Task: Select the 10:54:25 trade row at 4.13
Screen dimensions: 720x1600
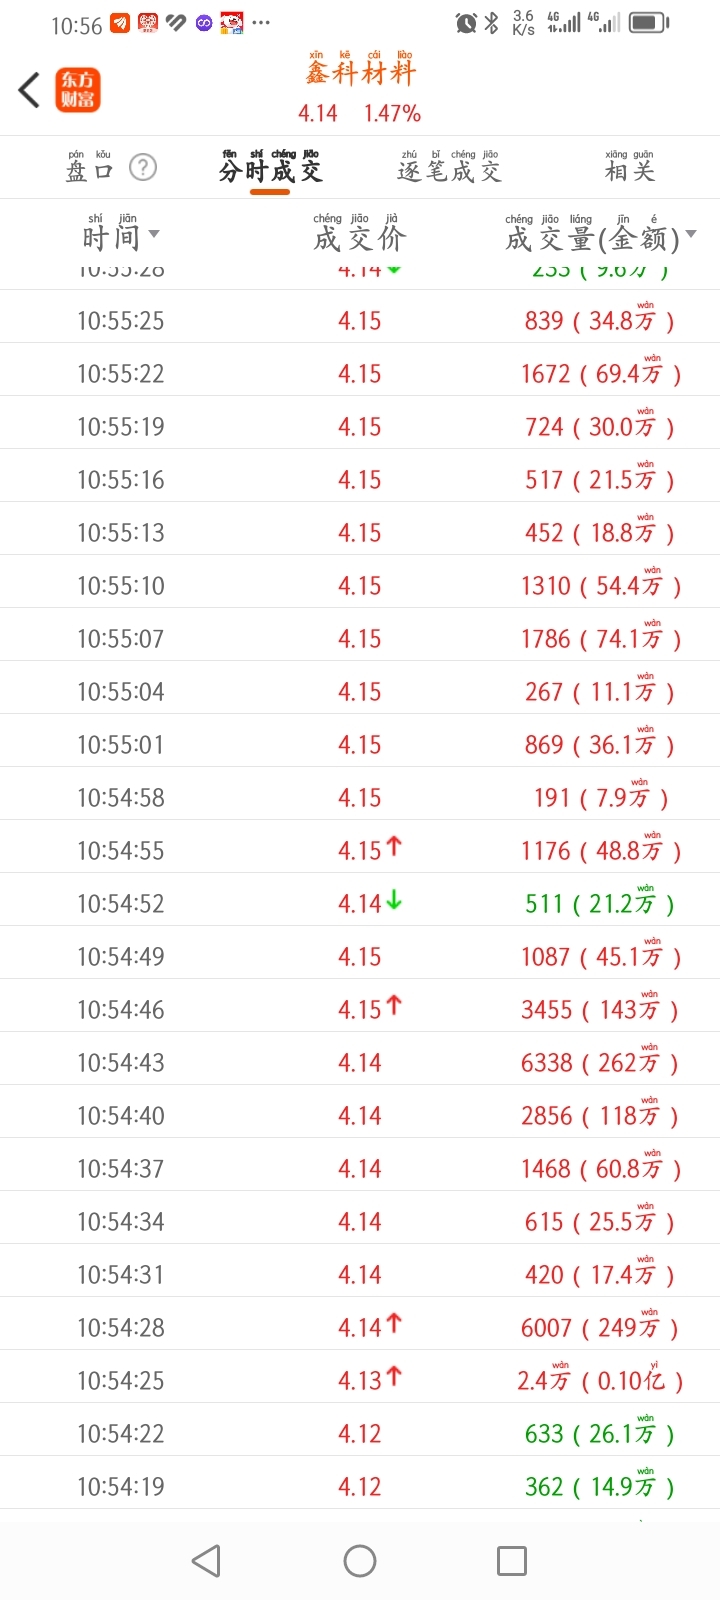Action: [360, 1381]
